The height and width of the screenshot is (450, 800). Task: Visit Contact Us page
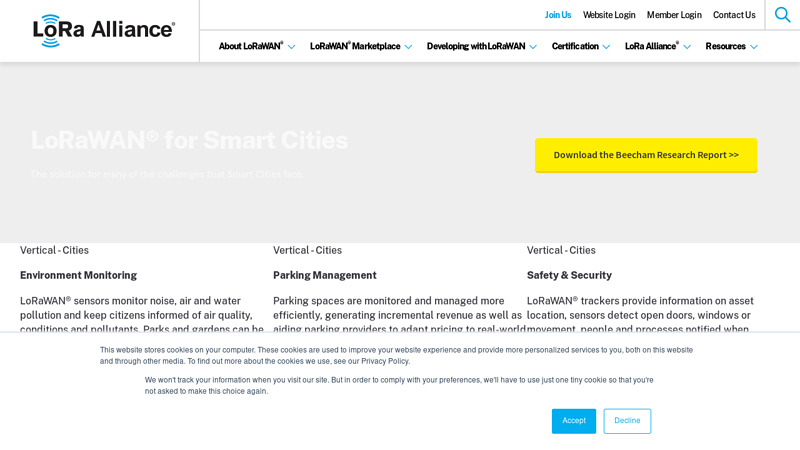coord(734,15)
